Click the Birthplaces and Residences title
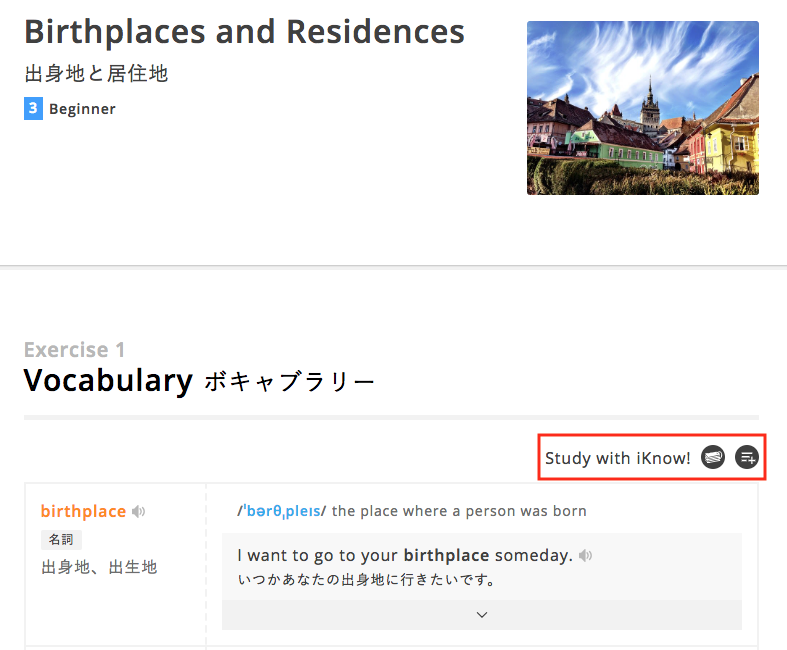Screen dimensions: 787x650 tap(244, 33)
